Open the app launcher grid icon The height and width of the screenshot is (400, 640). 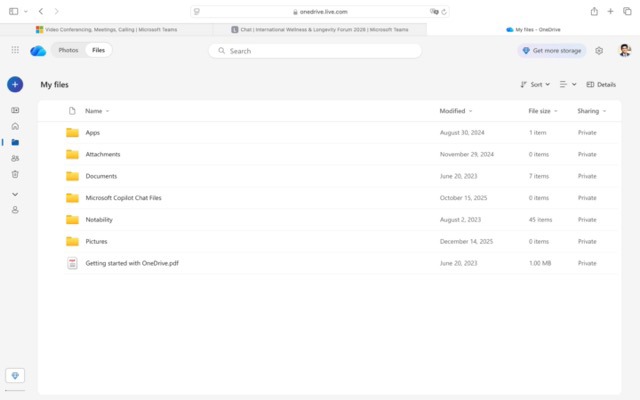coord(15,50)
